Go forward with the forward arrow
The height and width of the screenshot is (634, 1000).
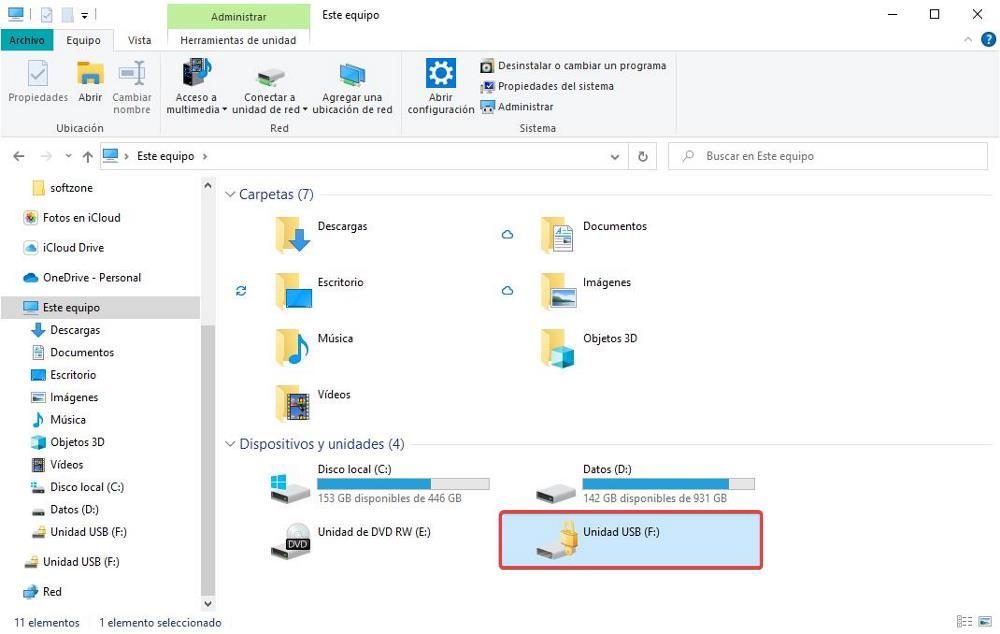46,156
